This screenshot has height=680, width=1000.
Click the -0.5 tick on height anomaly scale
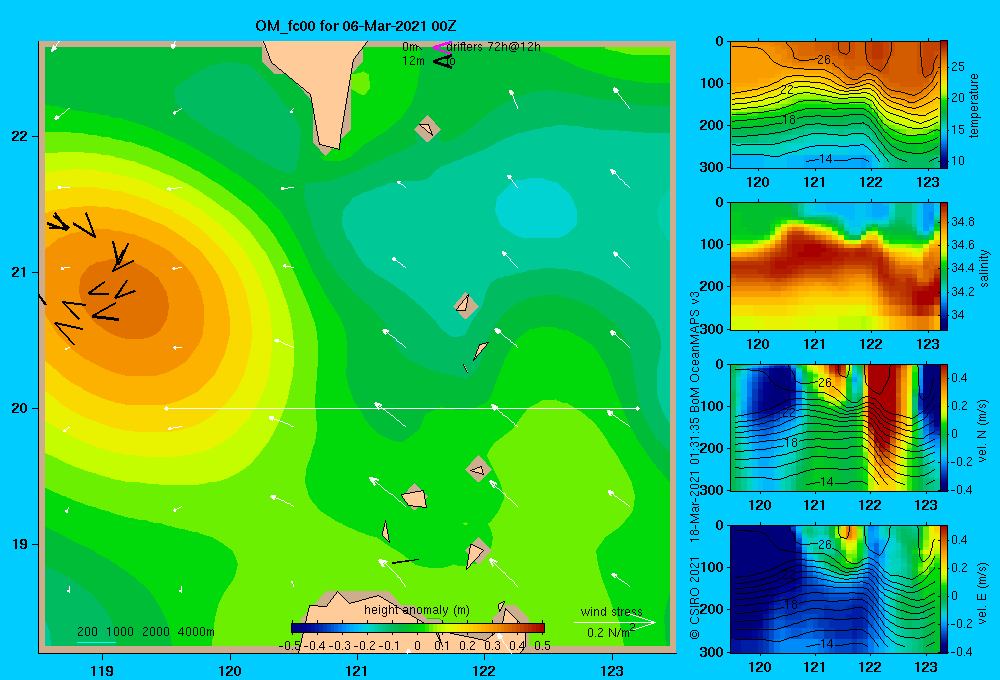point(290,645)
